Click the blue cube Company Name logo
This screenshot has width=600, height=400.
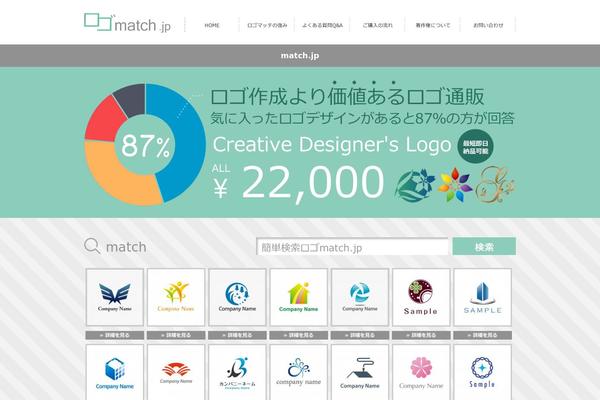click(x=115, y=372)
